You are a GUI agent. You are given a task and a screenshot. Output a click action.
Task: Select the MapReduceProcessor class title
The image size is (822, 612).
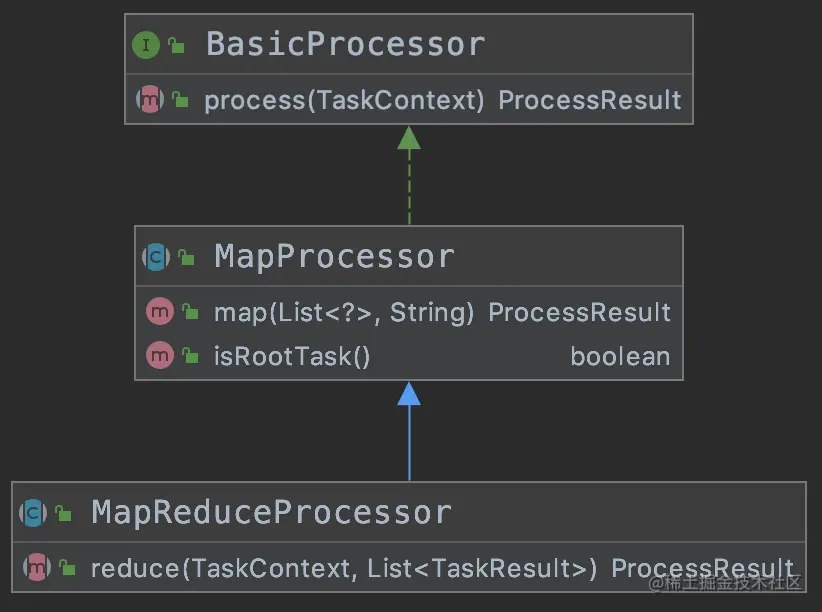click(271, 513)
